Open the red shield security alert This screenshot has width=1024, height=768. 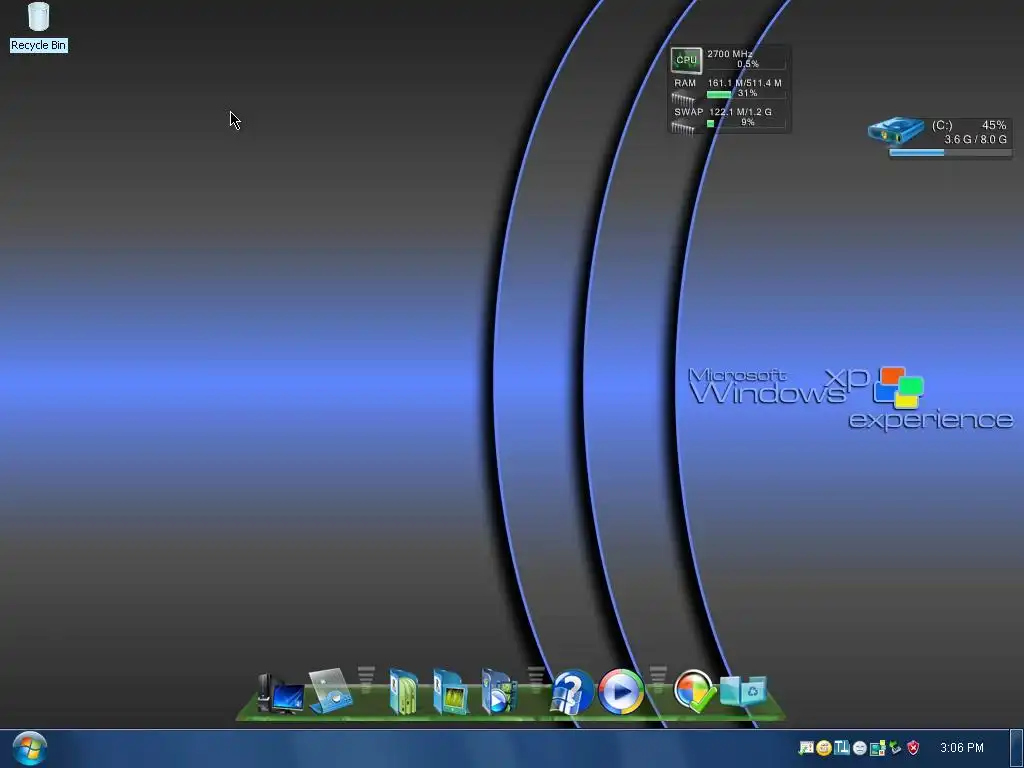pyautogui.click(x=913, y=748)
